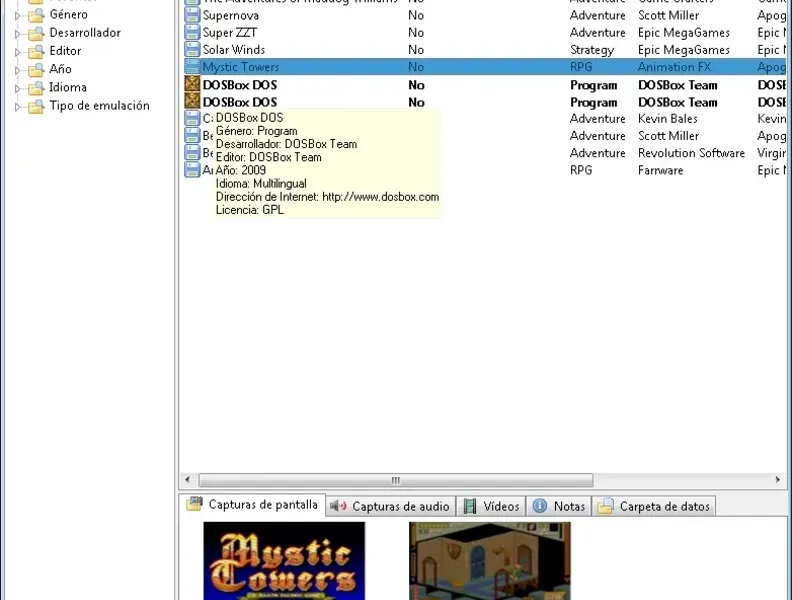Open the Vídeos tab
792x600 pixels.
(x=491, y=506)
